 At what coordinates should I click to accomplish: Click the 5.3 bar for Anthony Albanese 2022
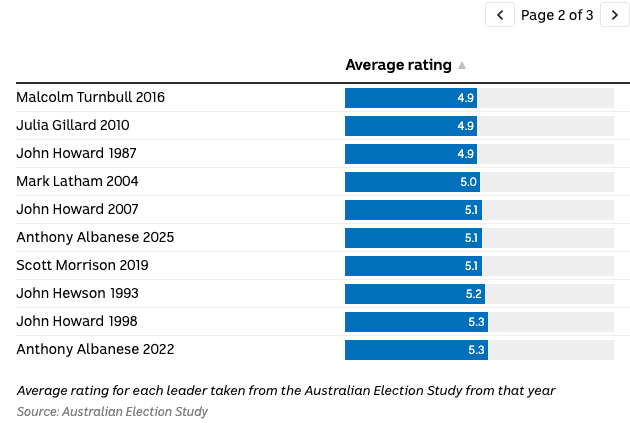416,350
